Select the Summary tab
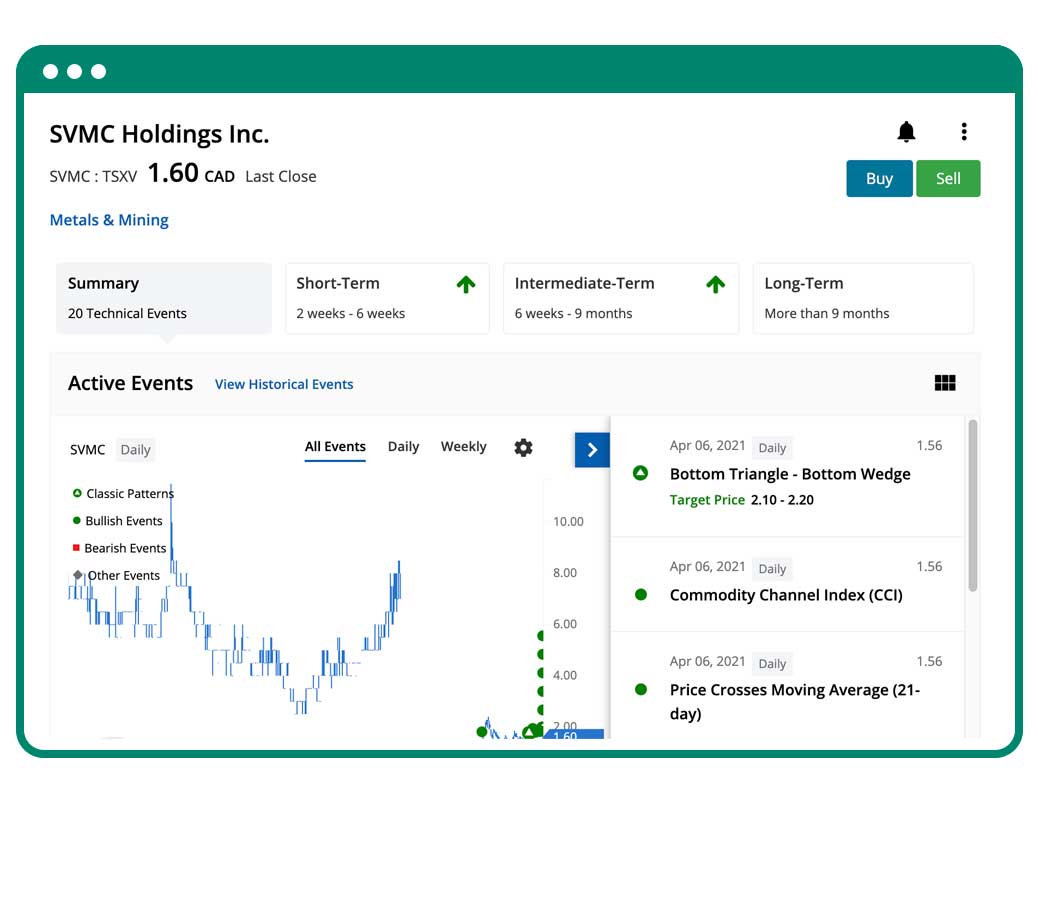1038x900 pixels. [164, 298]
